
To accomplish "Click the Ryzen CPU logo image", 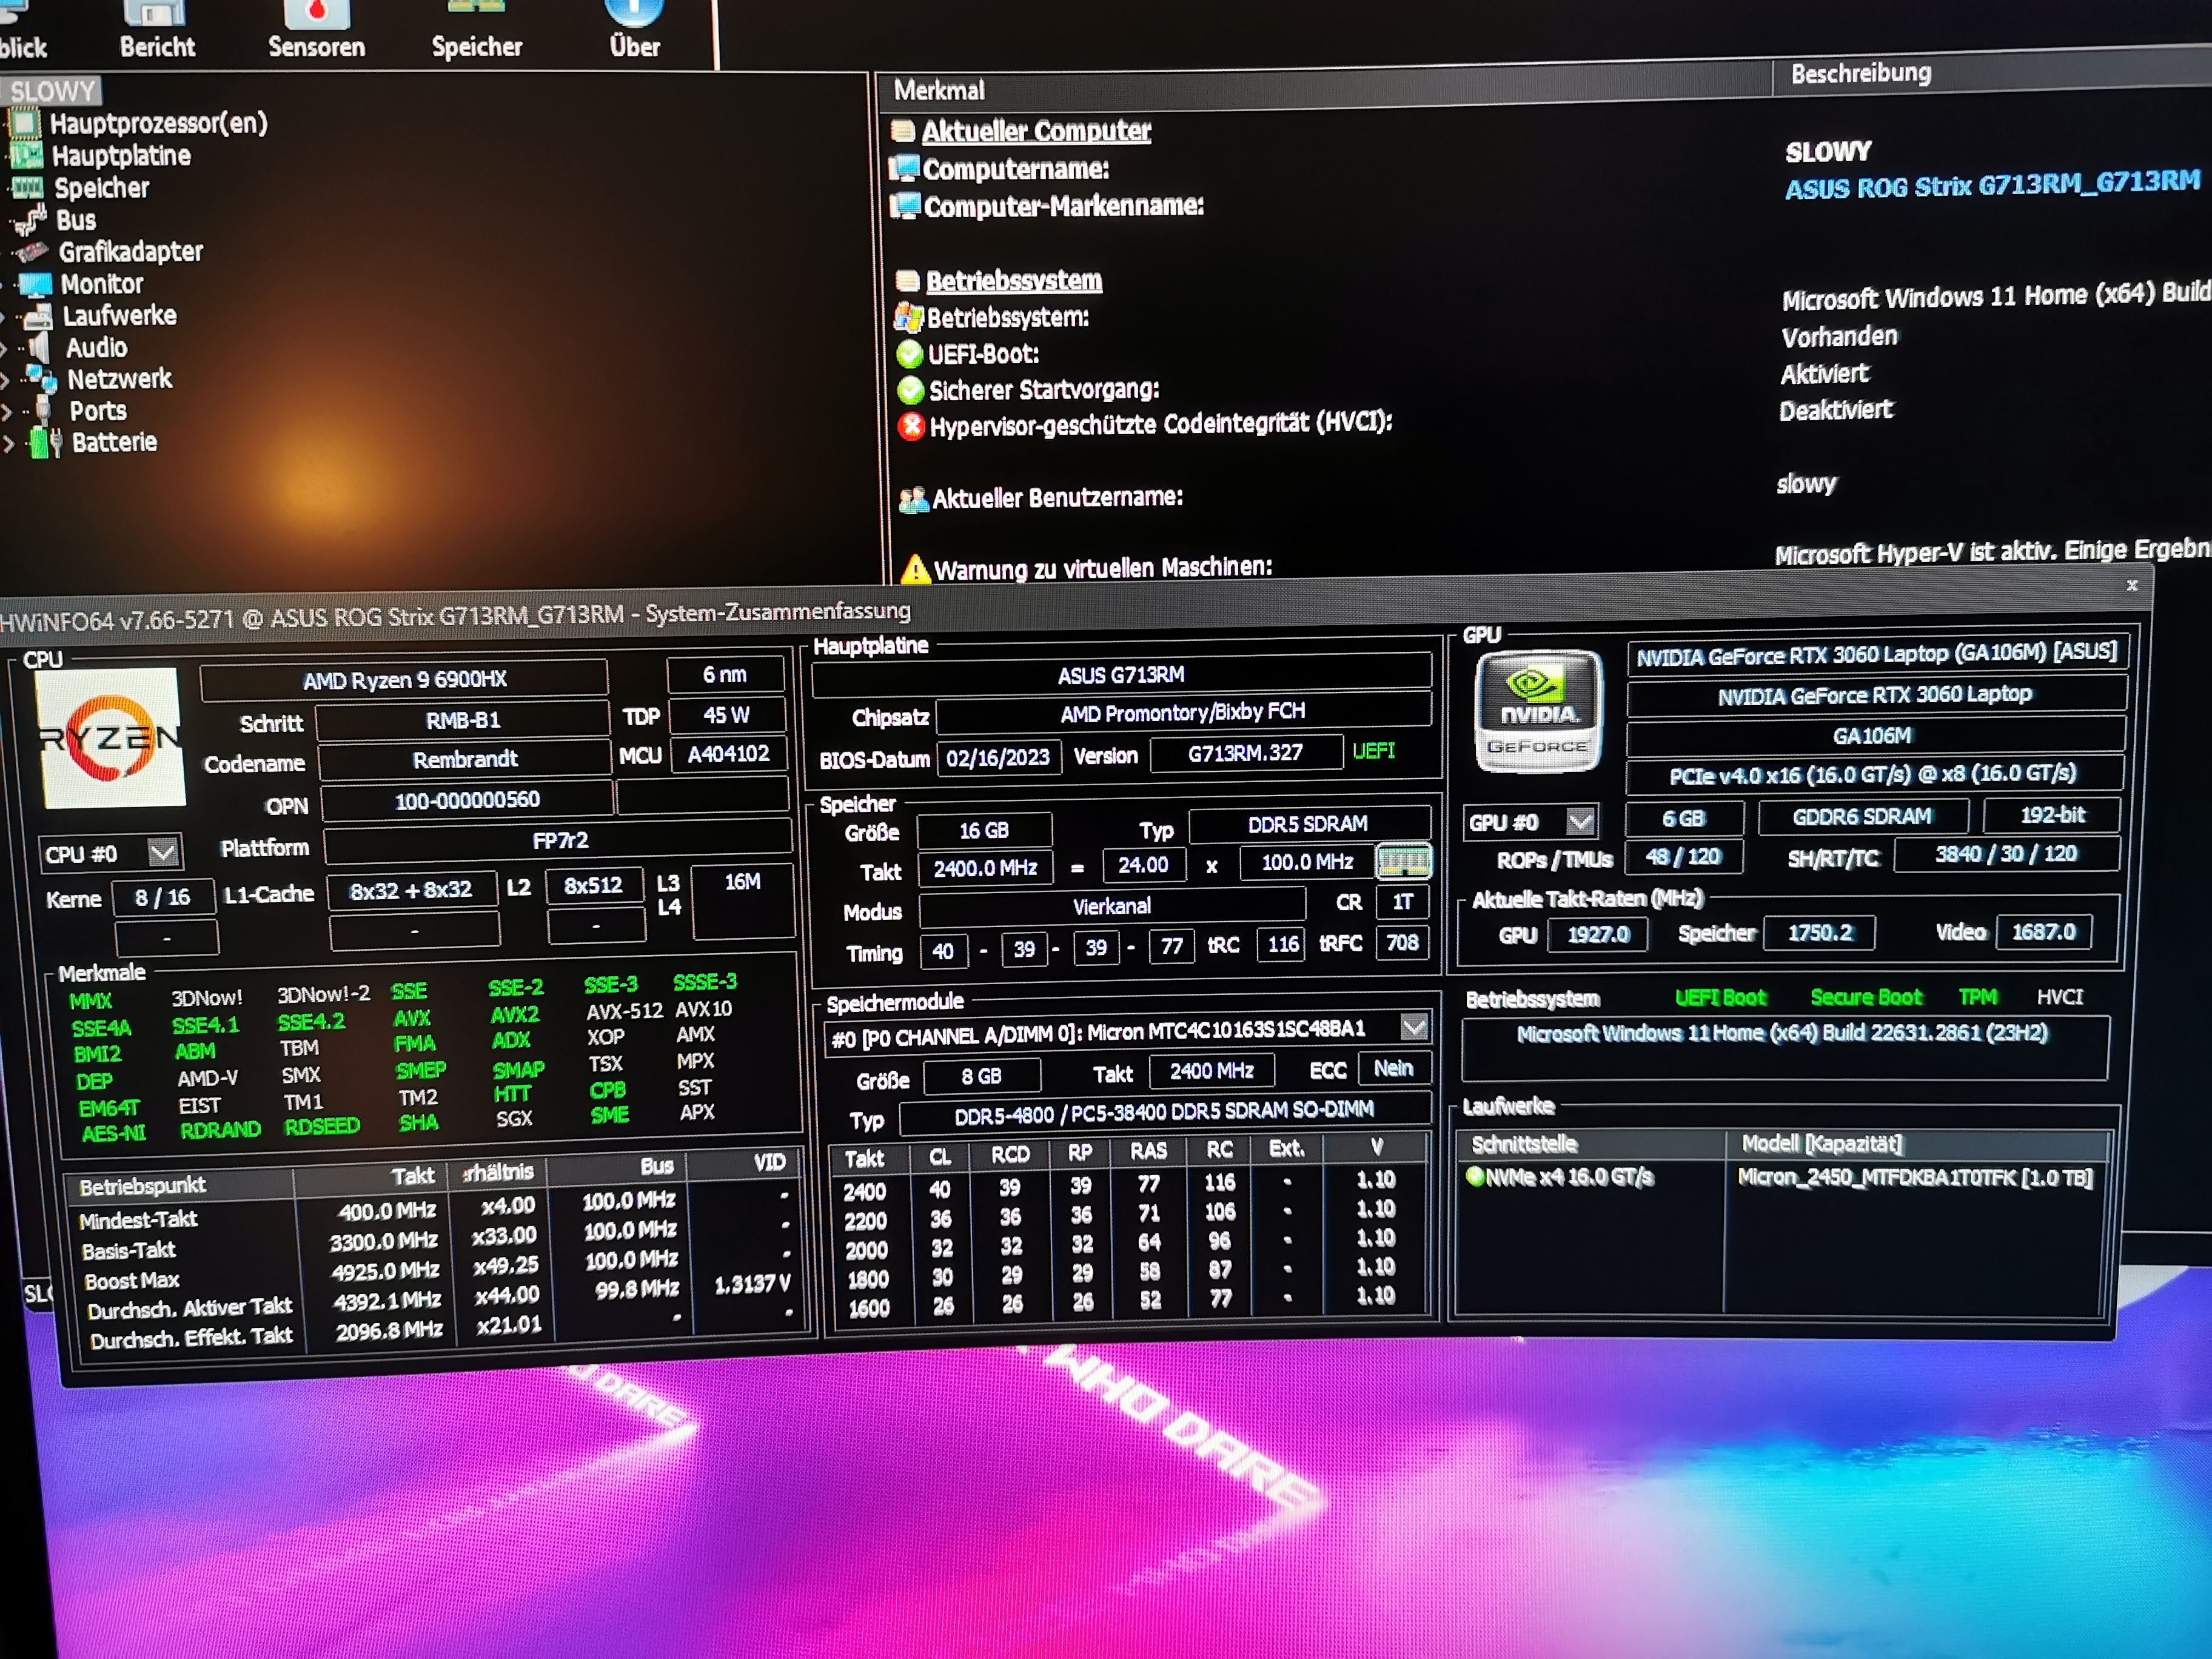I will [110, 739].
